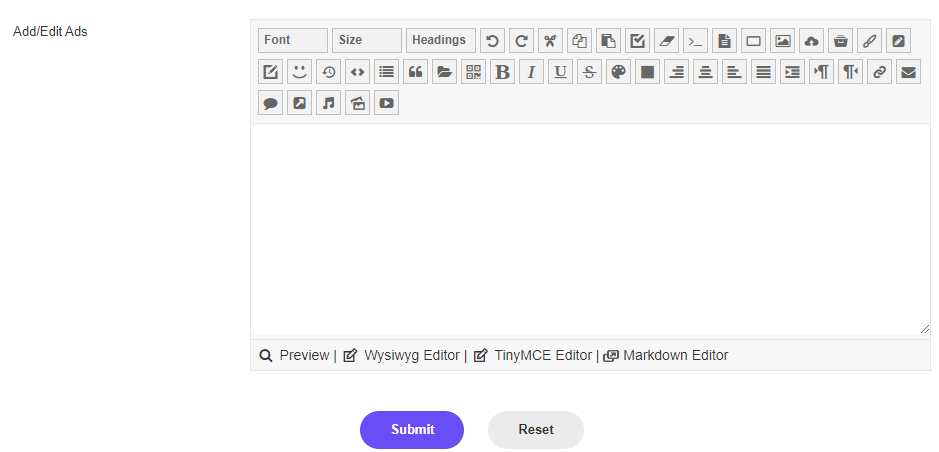The height and width of the screenshot is (452, 939).
Task: Click the music note audio icon
Action: tap(329, 103)
